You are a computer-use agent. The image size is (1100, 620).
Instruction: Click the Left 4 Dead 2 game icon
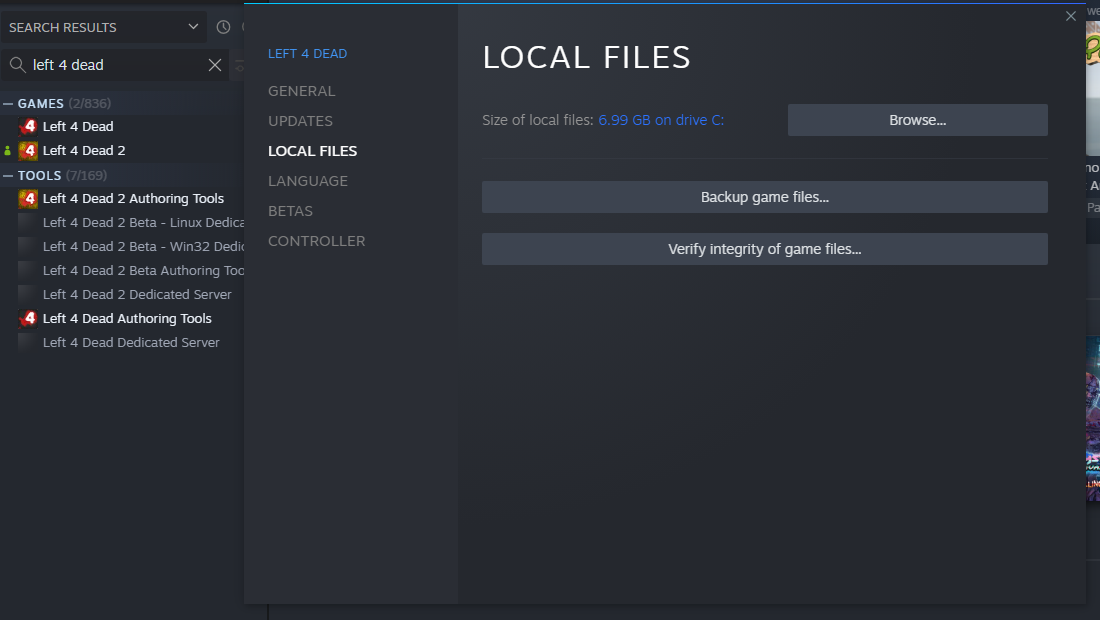click(x=28, y=150)
